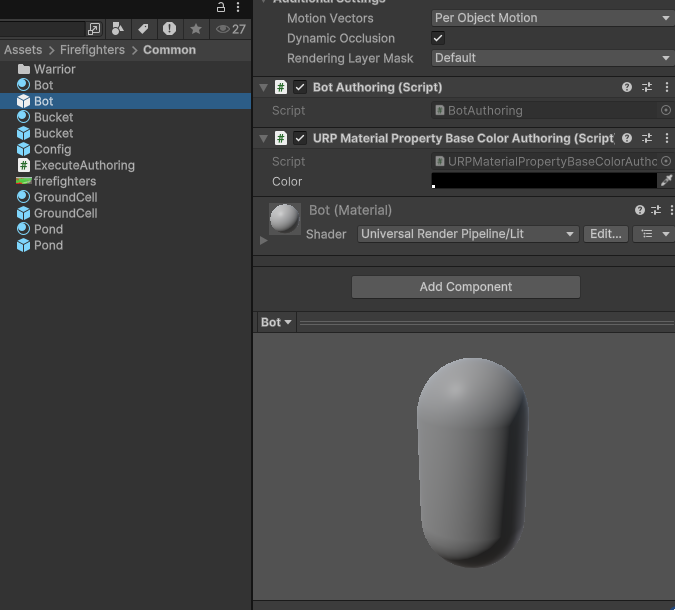Screen dimensions: 675x610
Task: Activate the Color eyedropper tool
Action: click(666, 181)
